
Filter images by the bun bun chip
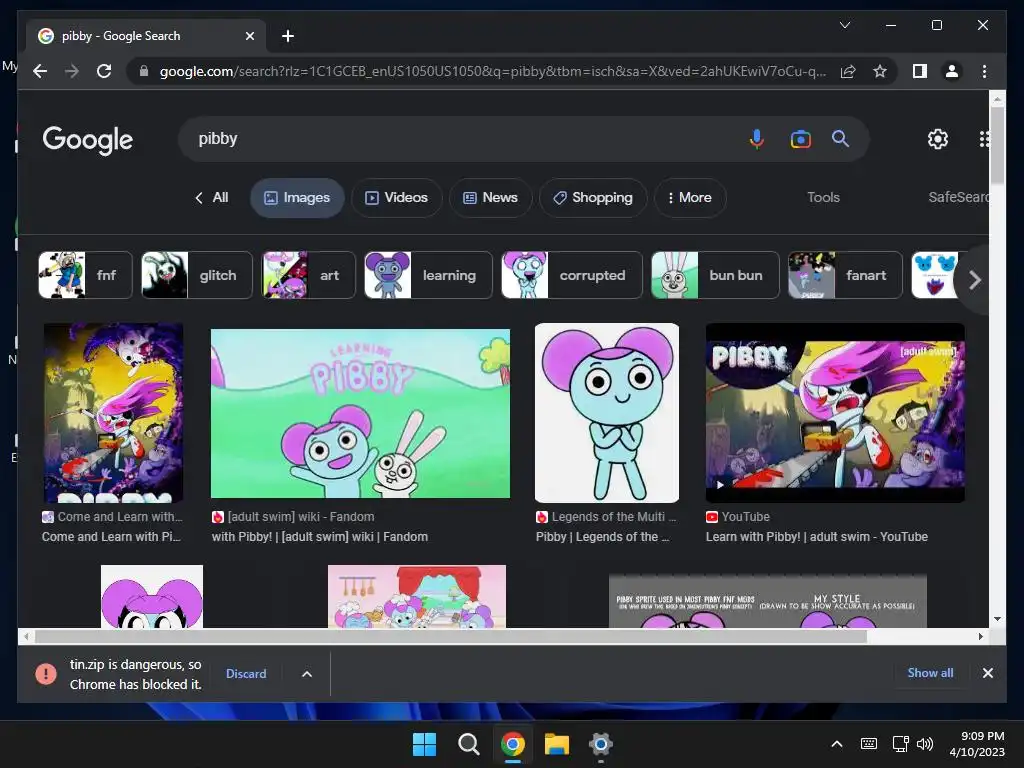715,275
